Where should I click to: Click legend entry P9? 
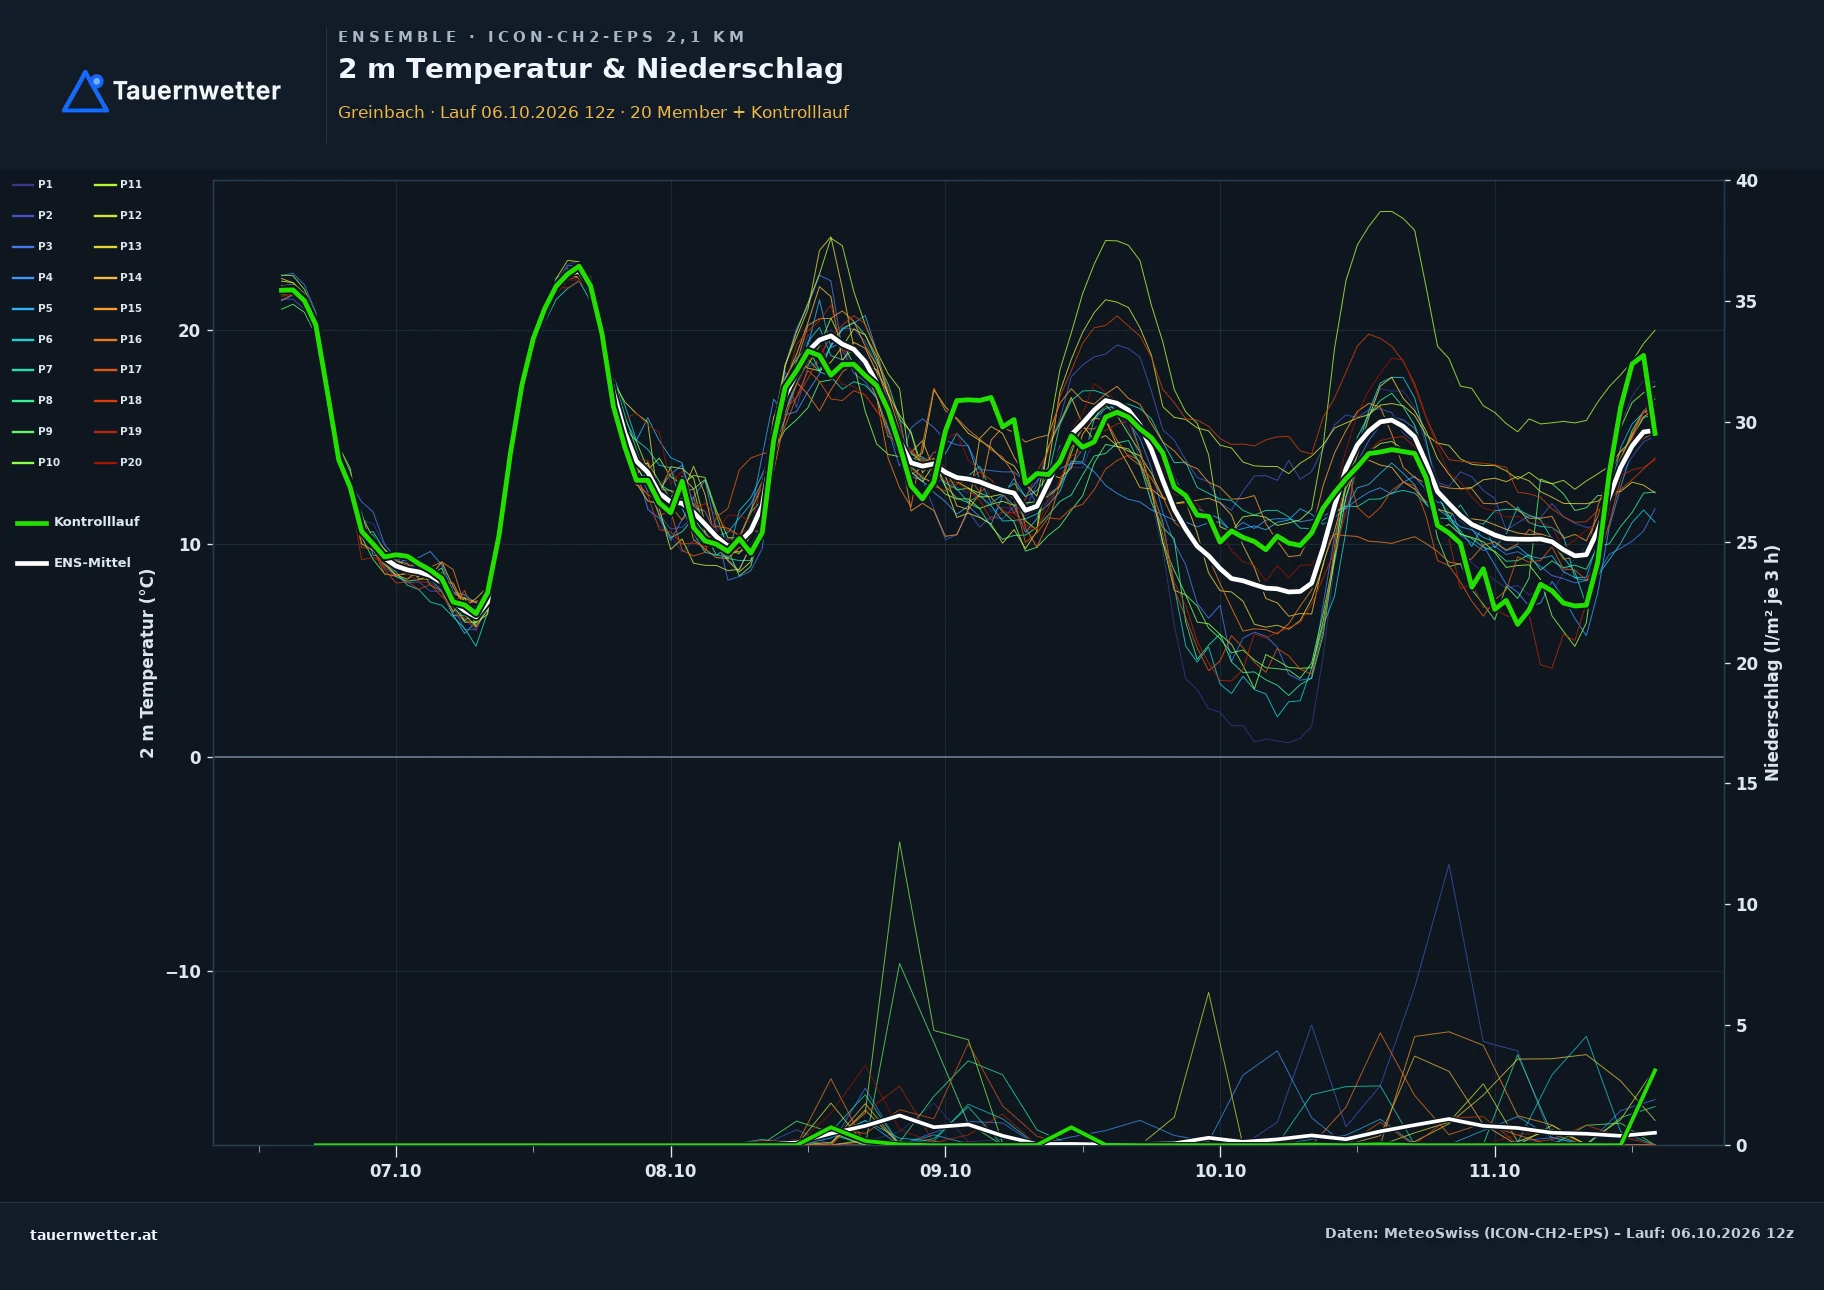[x=33, y=431]
